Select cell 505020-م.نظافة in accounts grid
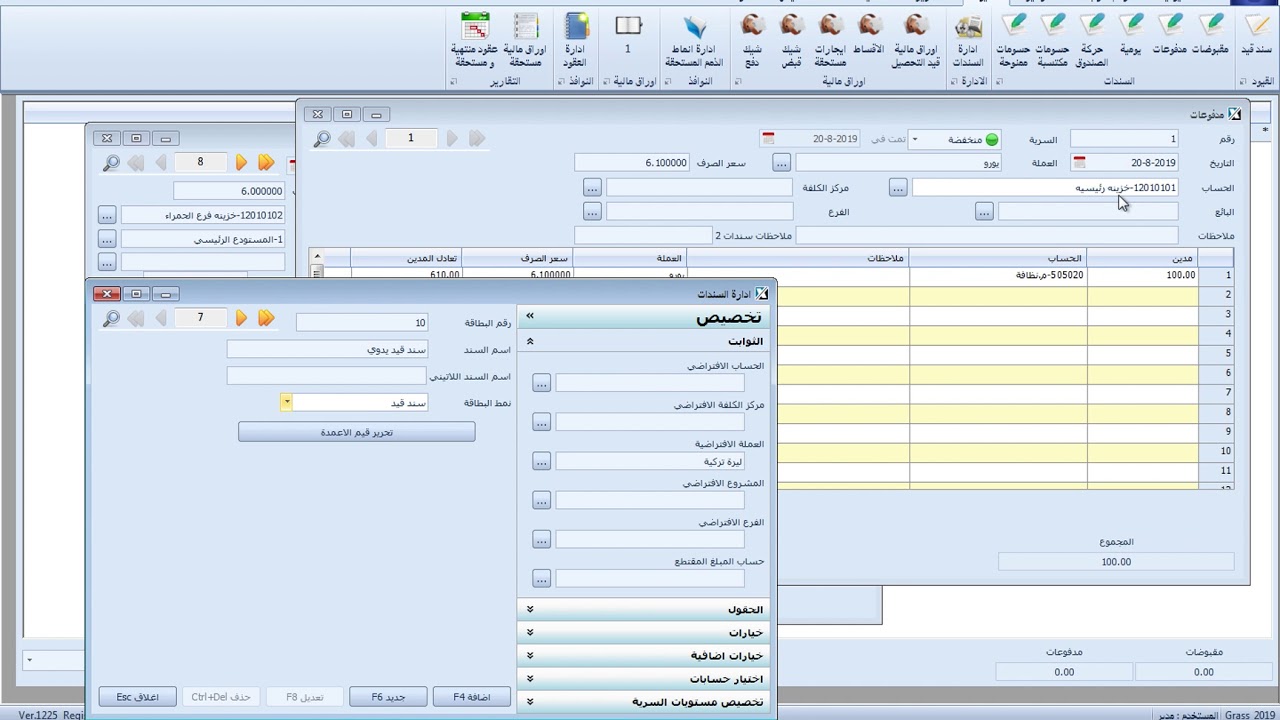The height and width of the screenshot is (720, 1280). click(998, 275)
